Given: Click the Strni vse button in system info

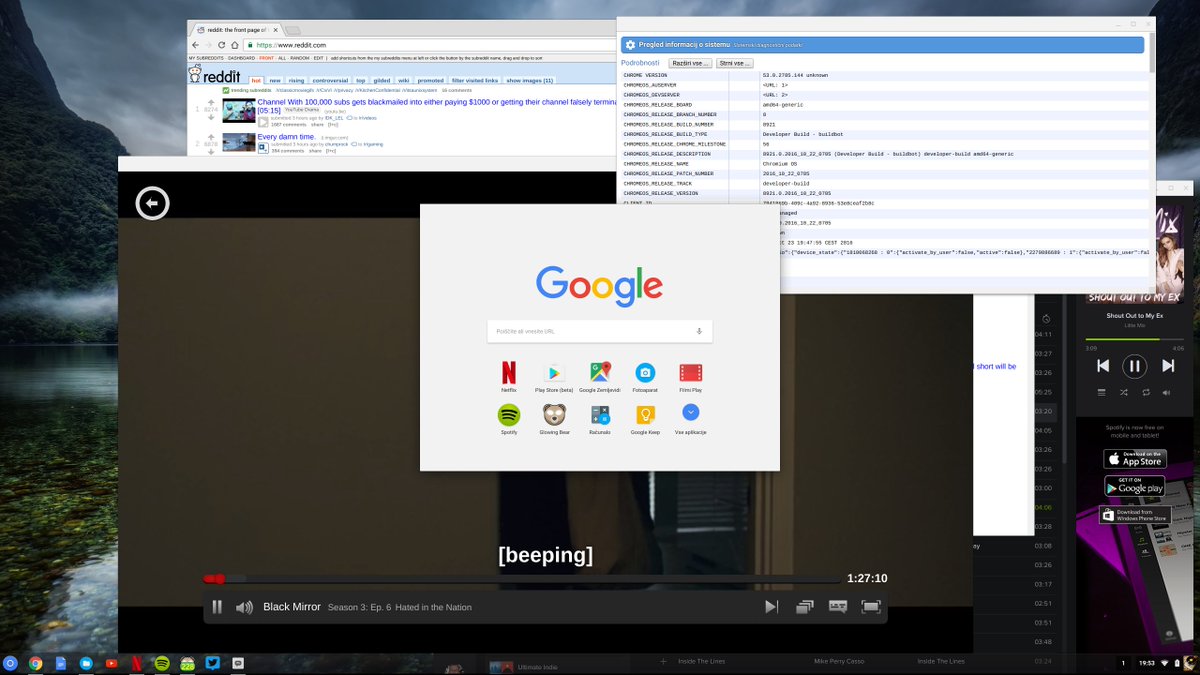Looking at the screenshot, I should pyautogui.click(x=735, y=63).
